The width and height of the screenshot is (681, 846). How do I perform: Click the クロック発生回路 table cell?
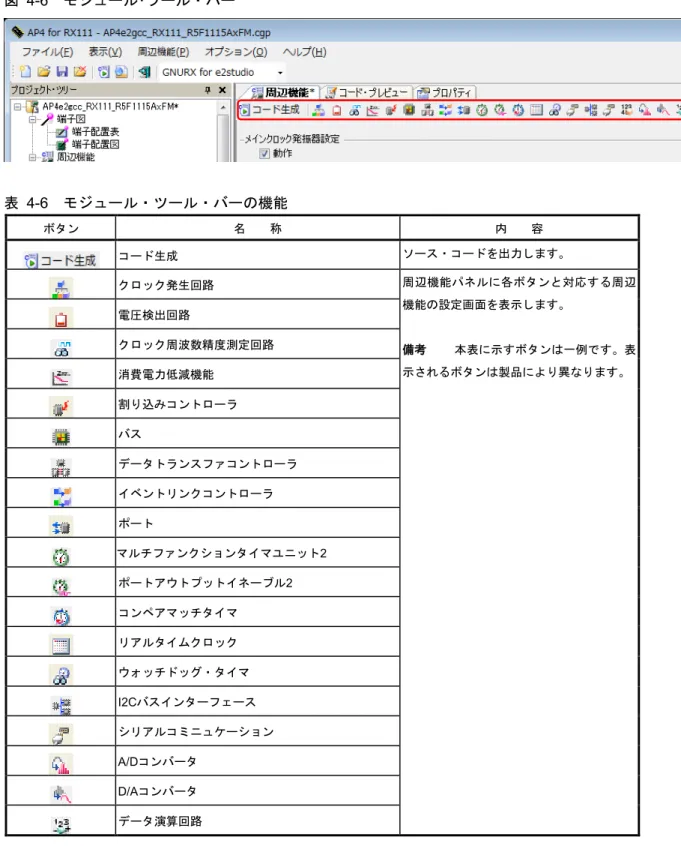click(x=257, y=285)
